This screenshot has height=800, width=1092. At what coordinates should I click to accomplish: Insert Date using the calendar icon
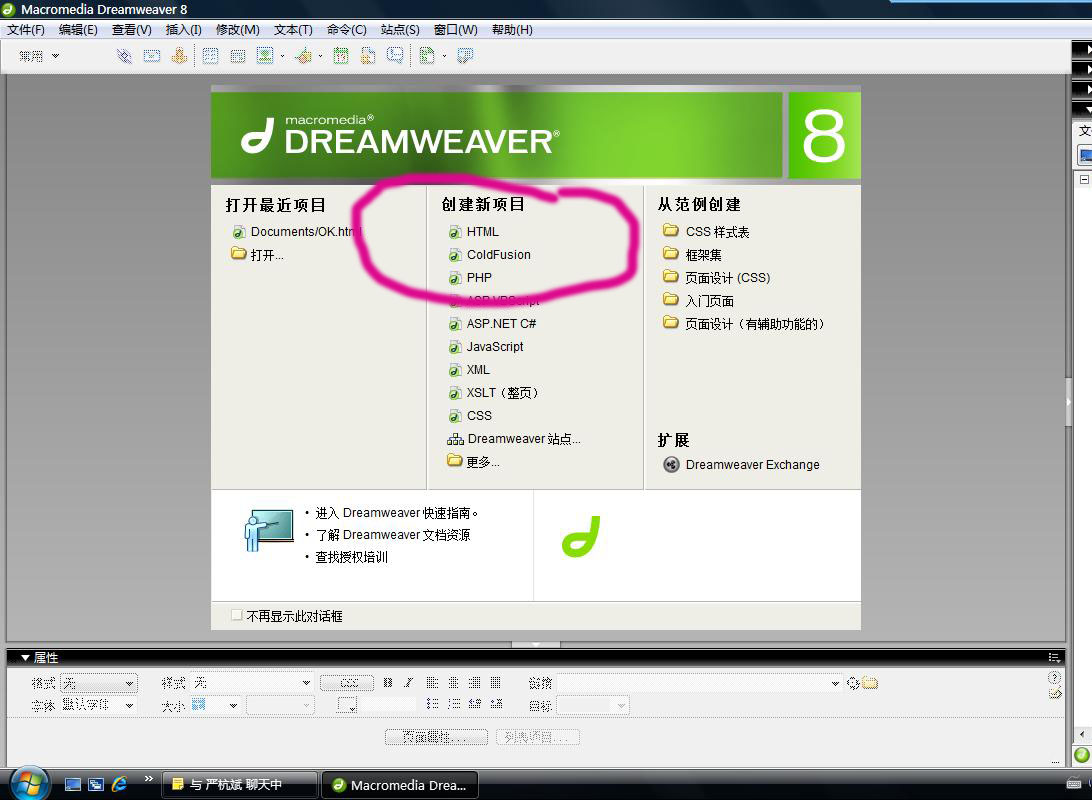[x=341, y=56]
